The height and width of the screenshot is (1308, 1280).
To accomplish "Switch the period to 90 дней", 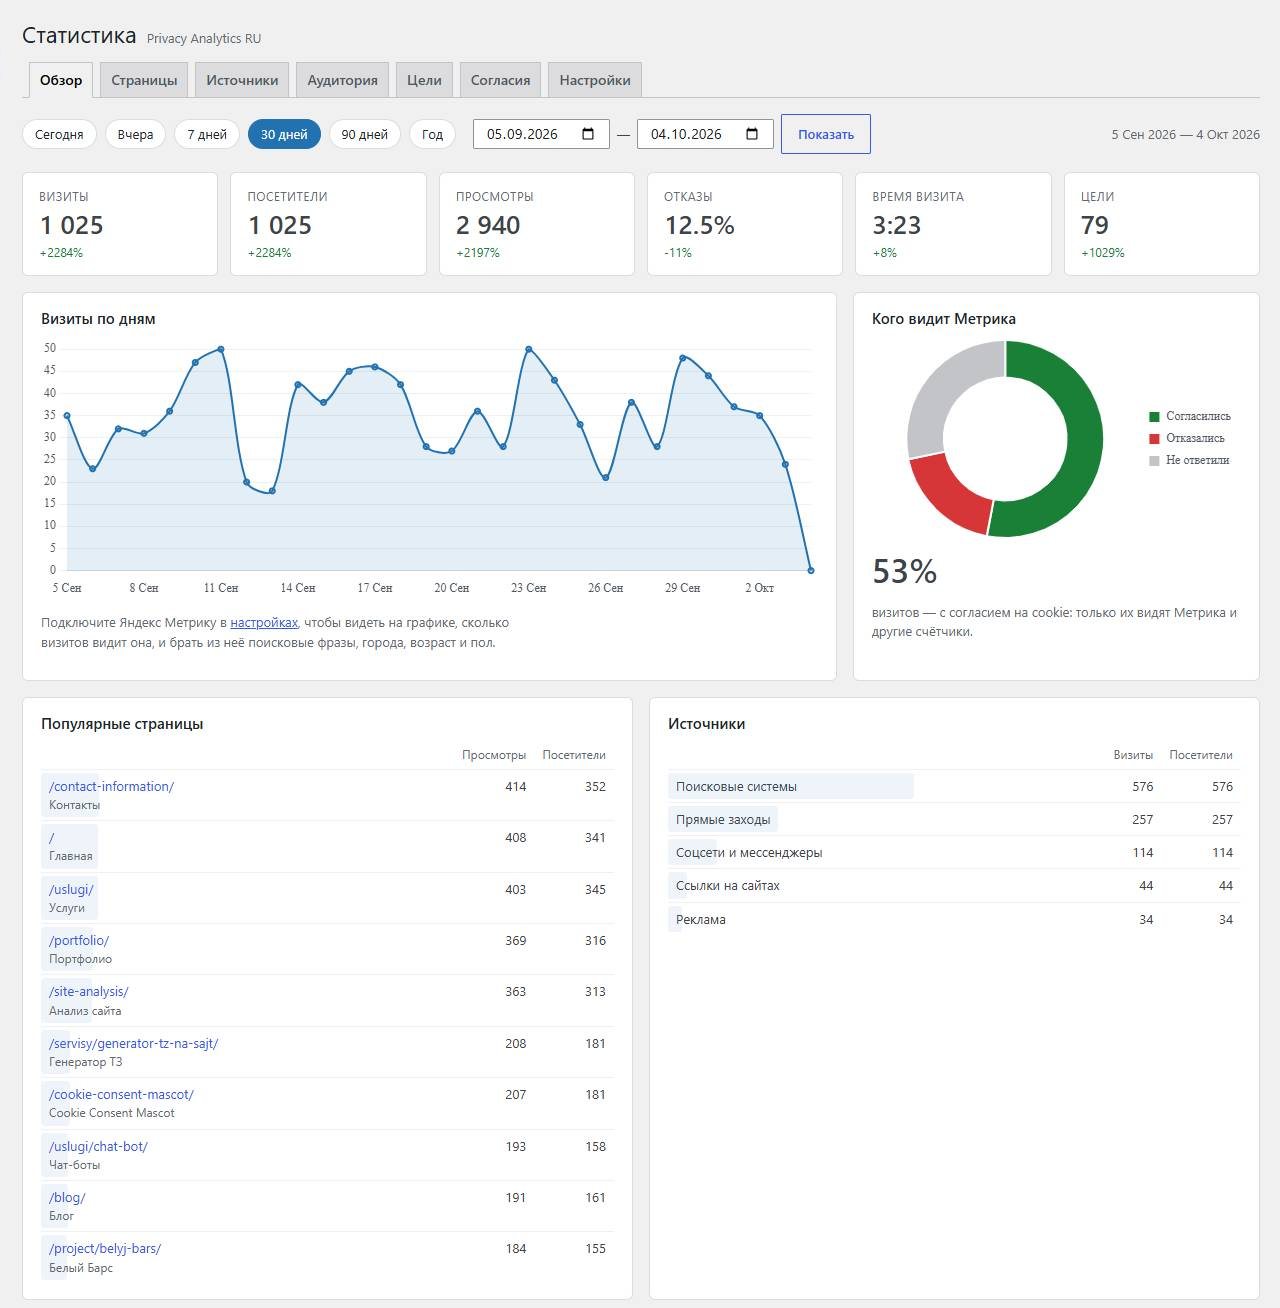I will [x=364, y=134].
